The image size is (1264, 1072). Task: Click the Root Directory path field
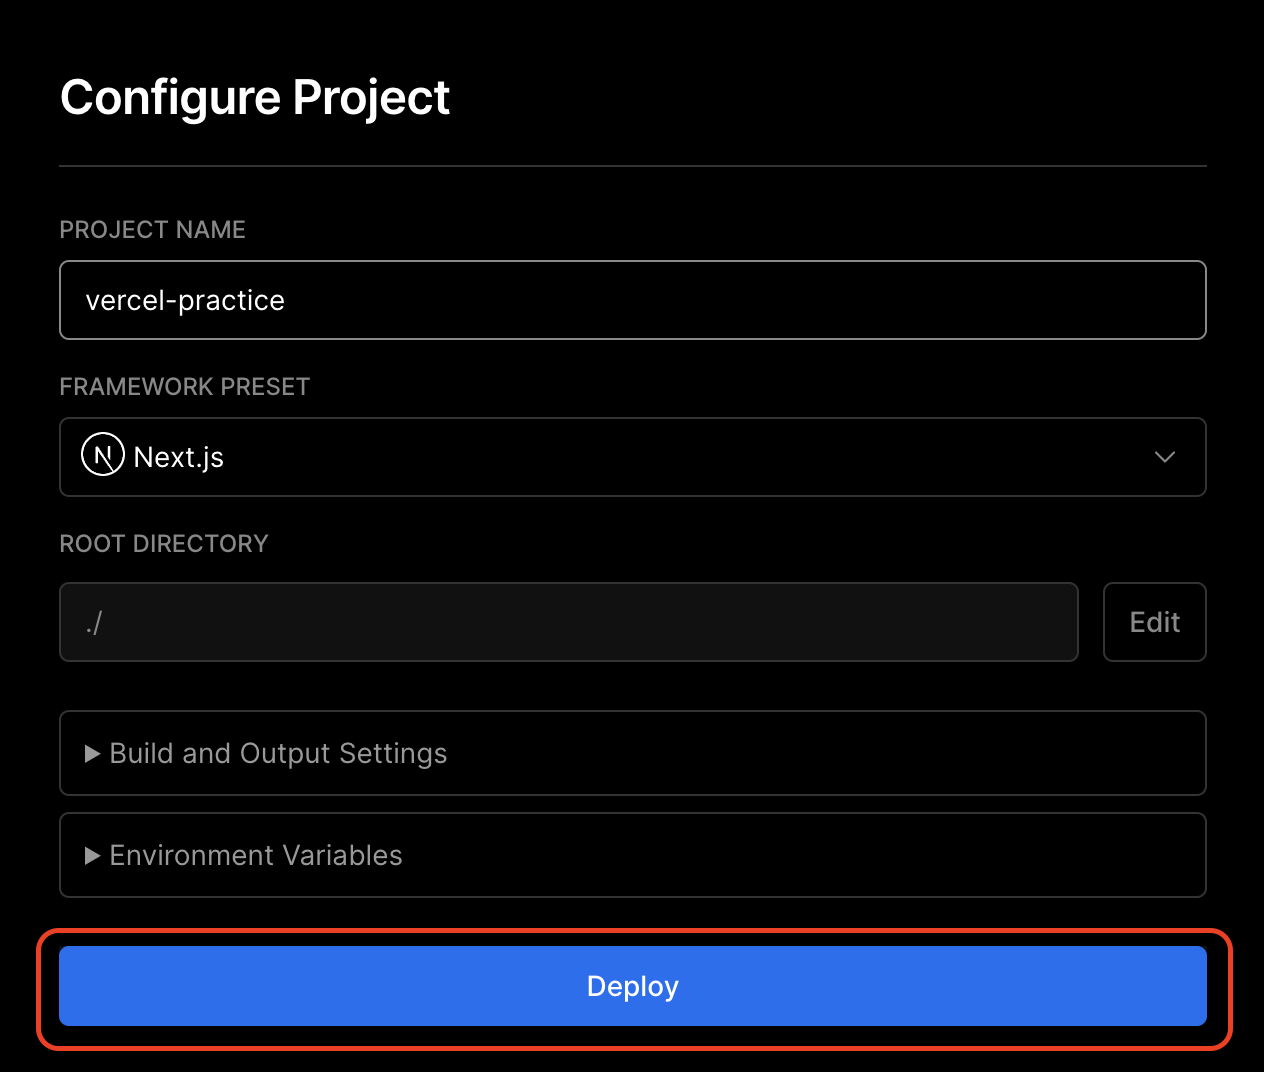pyautogui.click(x=569, y=622)
